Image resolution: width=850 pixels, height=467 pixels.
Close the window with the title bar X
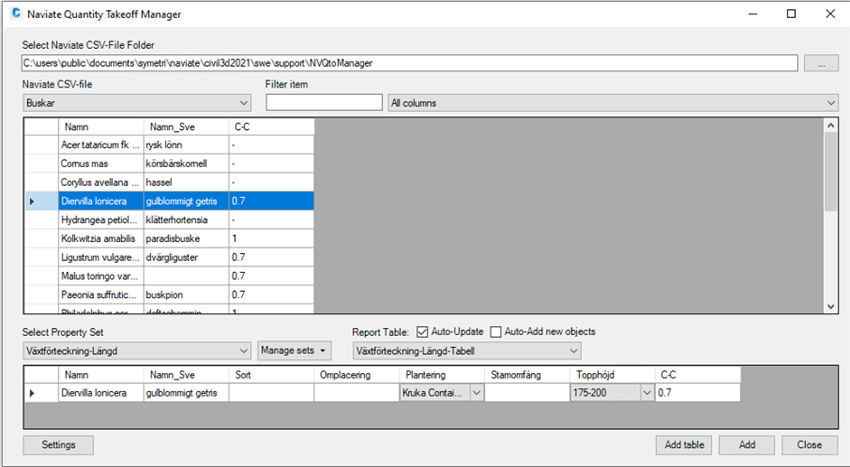tap(830, 14)
